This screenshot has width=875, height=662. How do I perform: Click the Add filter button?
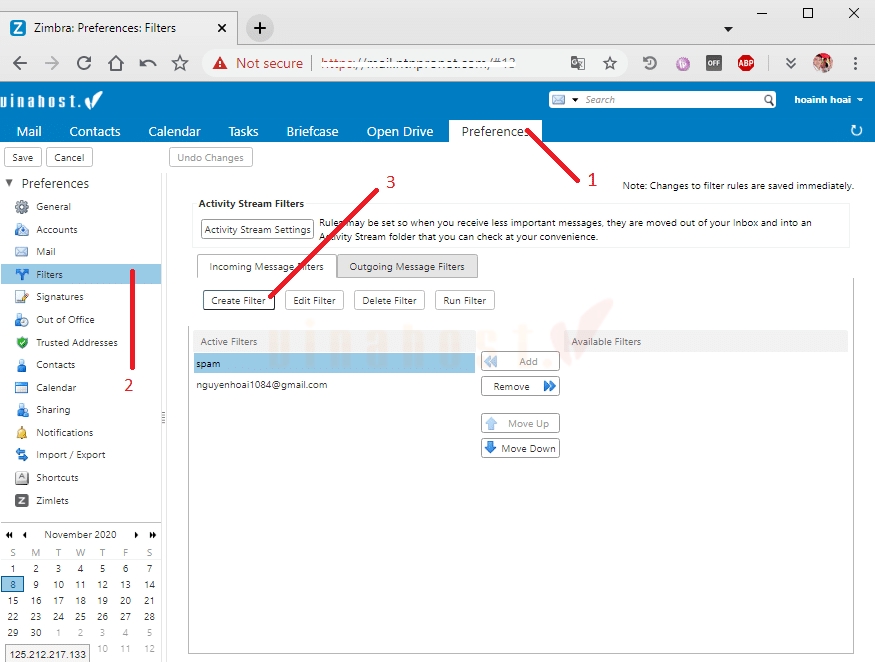pyautogui.click(x=520, y=361)
